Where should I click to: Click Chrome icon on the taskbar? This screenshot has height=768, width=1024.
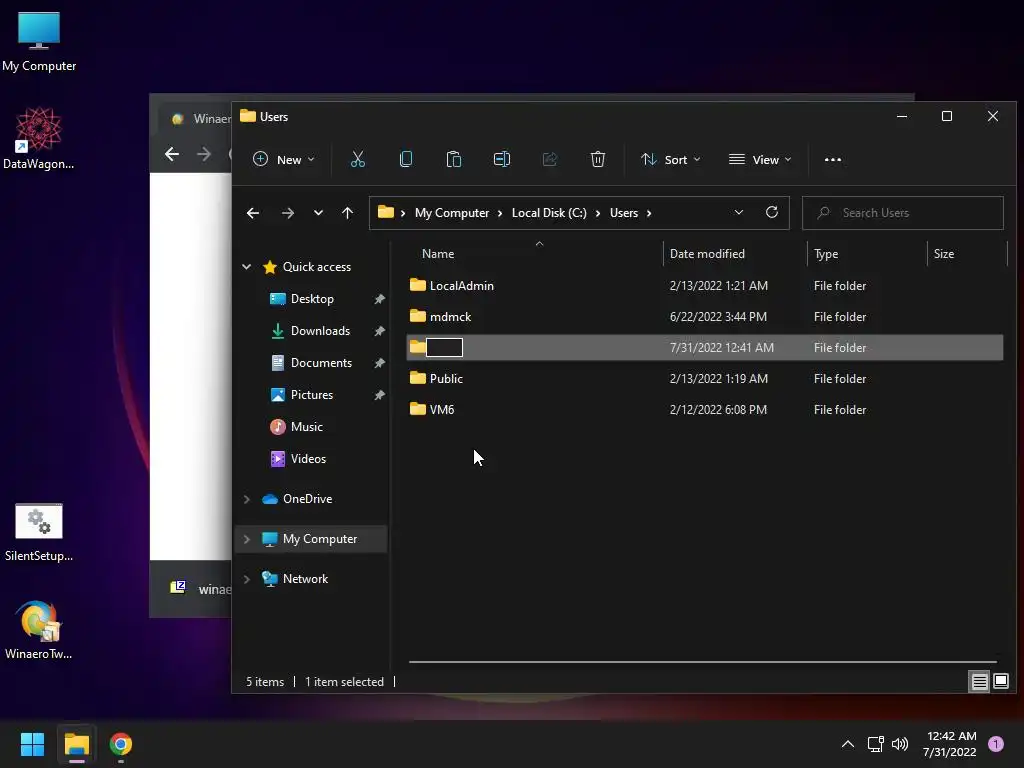tap(121, 744)
